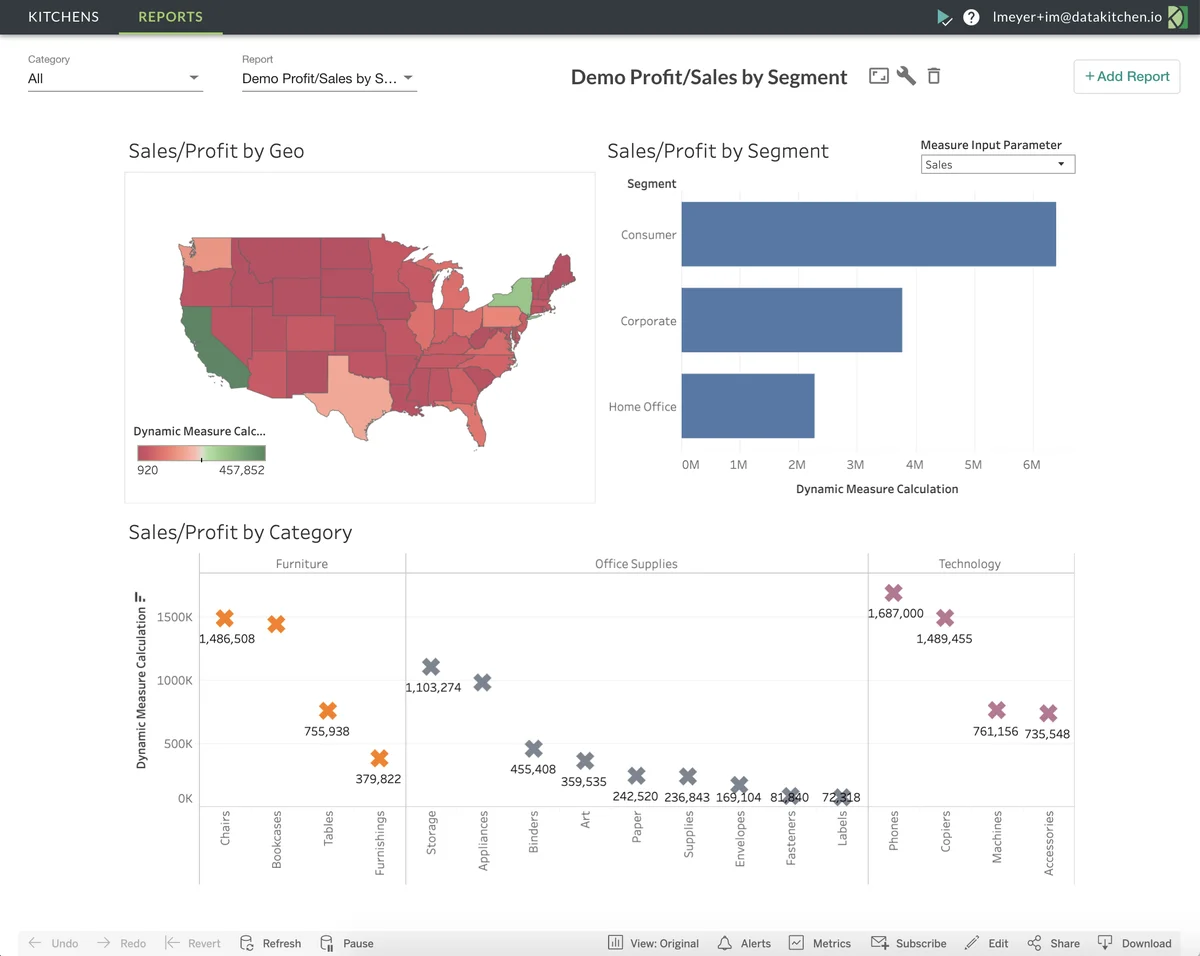Open the help question mark icon
The image size is (1200, 956).
971,16
